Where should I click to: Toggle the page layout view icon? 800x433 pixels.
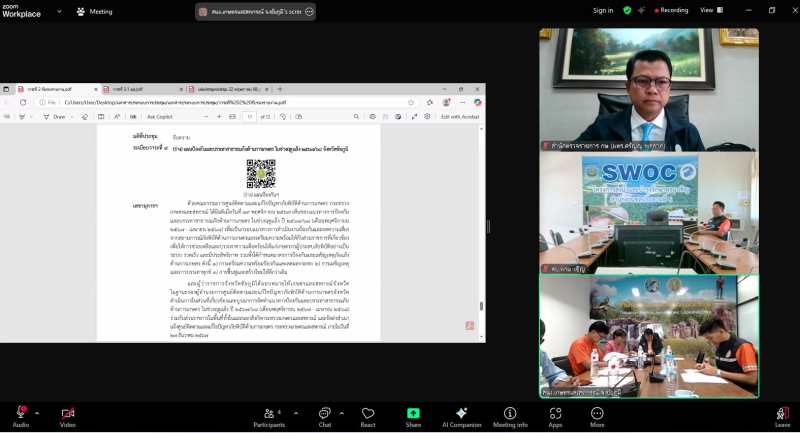(x=101, y=117)
